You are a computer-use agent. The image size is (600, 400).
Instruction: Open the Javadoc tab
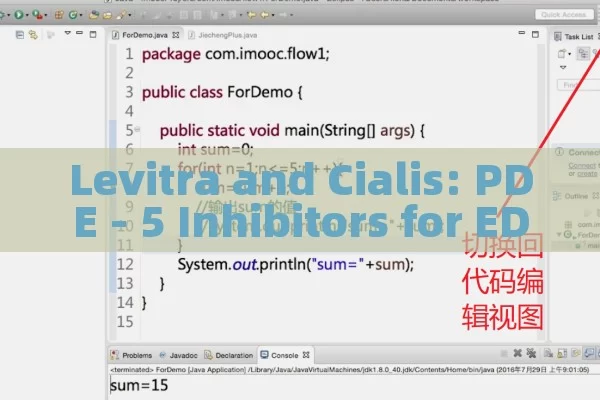point(178,355)
